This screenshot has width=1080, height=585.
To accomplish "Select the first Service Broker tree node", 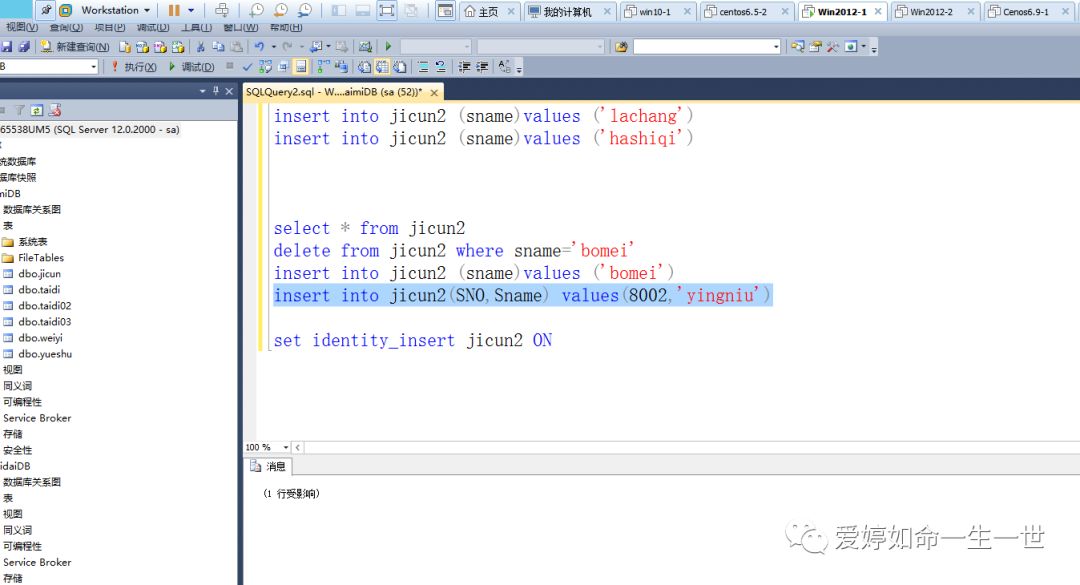I will [x=37, y=418].
